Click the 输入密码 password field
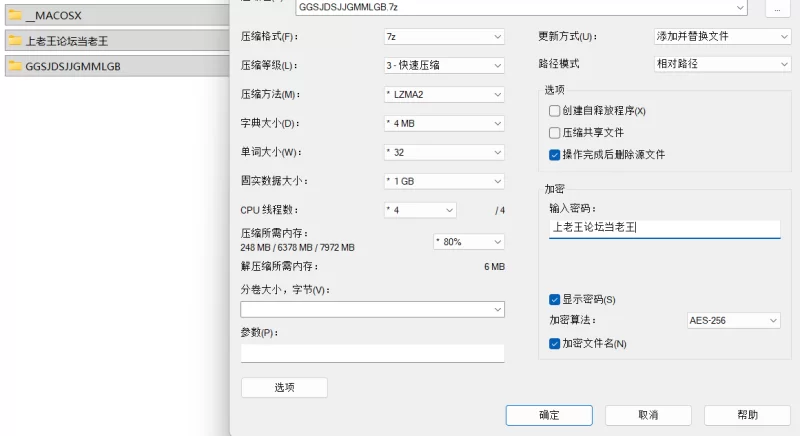Viewport: 800px width, 436px height. pyautogui.click(x=665, y=228)
